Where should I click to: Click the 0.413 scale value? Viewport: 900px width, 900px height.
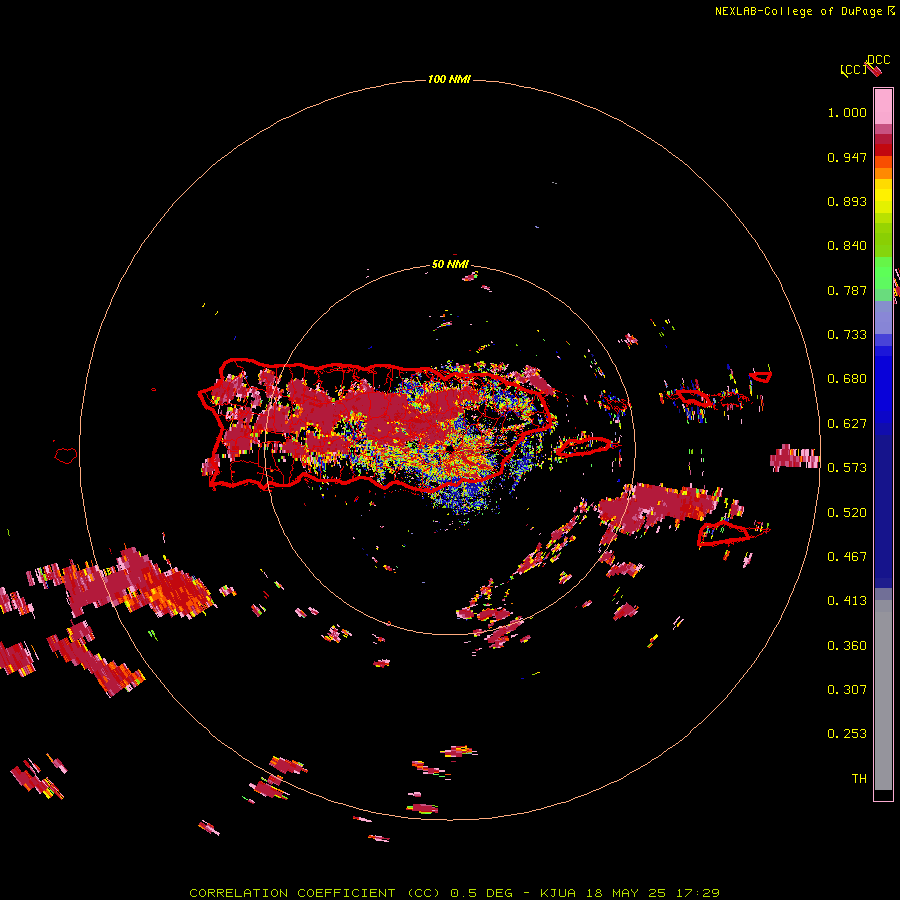847,601
